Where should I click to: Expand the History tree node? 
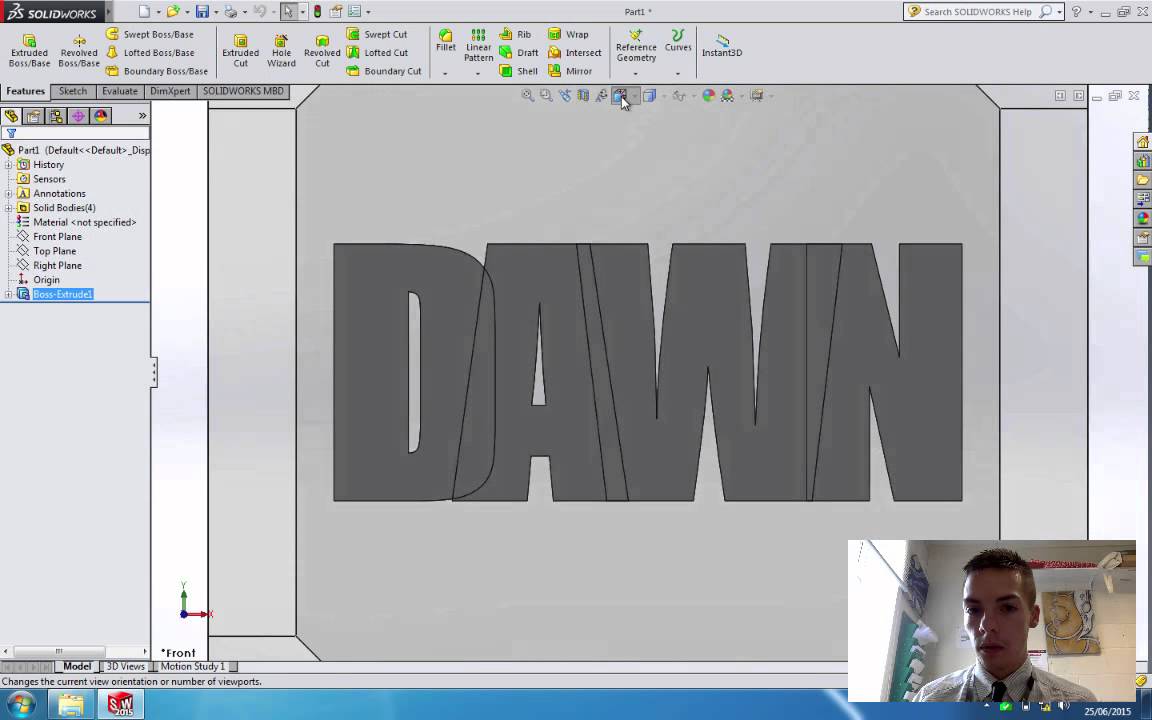coord(8,165)
